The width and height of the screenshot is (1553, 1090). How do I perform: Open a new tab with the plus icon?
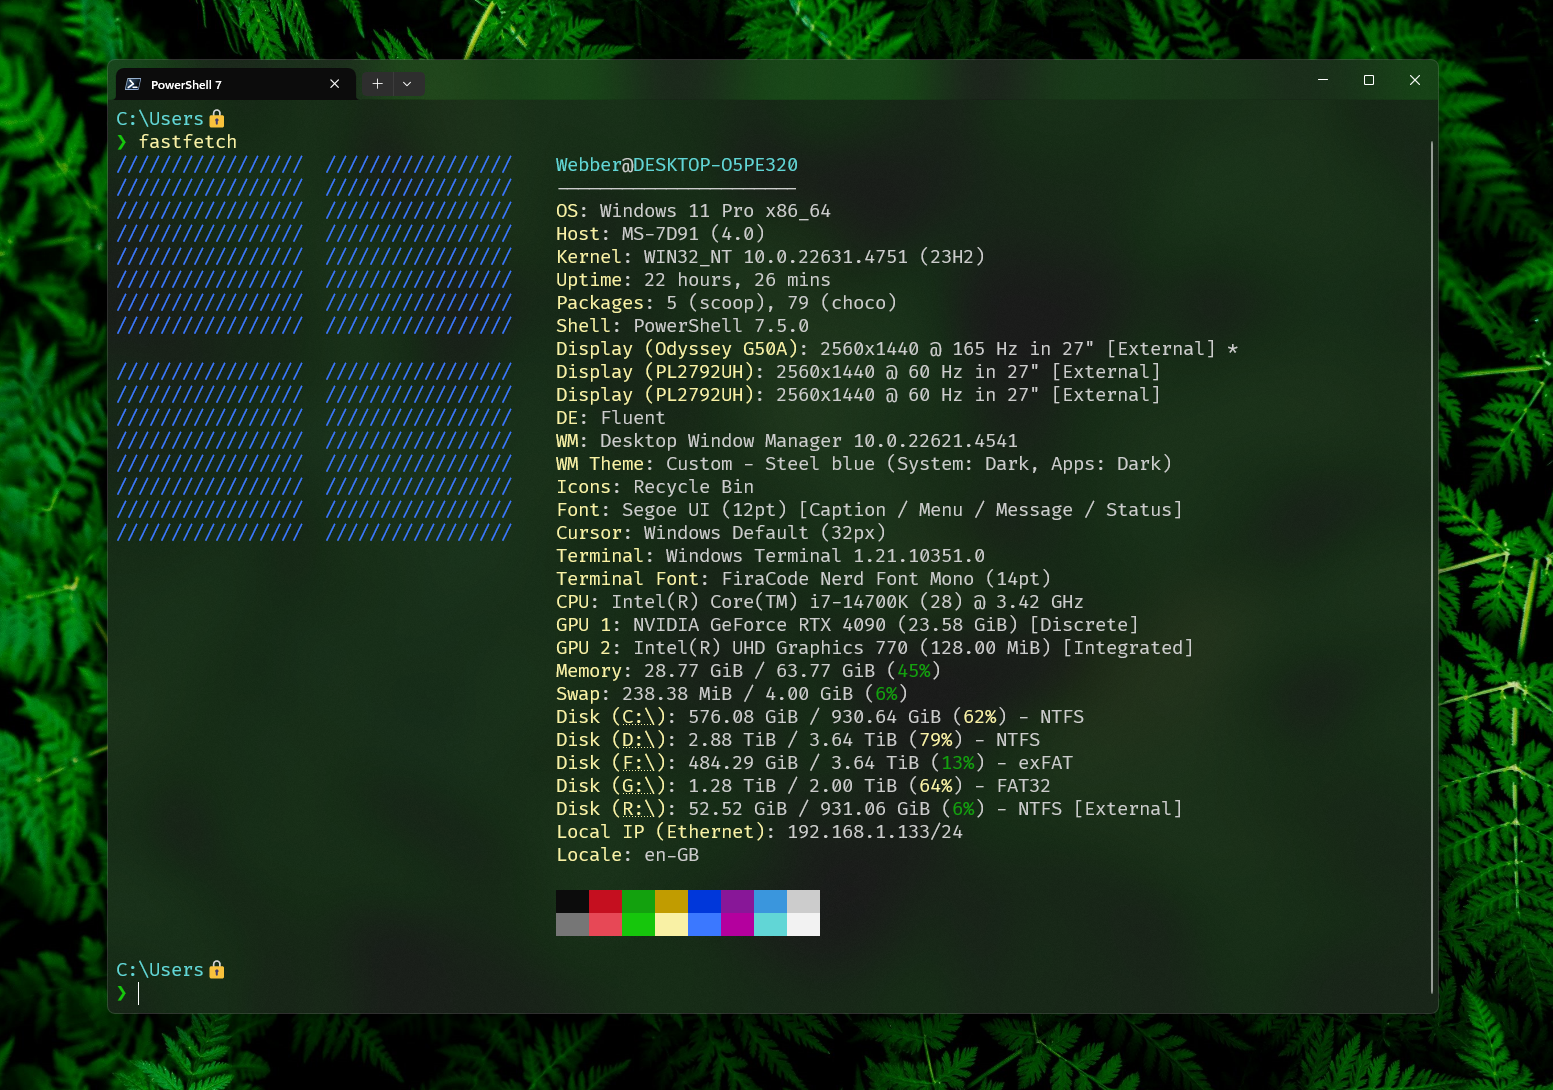(377, 84)
